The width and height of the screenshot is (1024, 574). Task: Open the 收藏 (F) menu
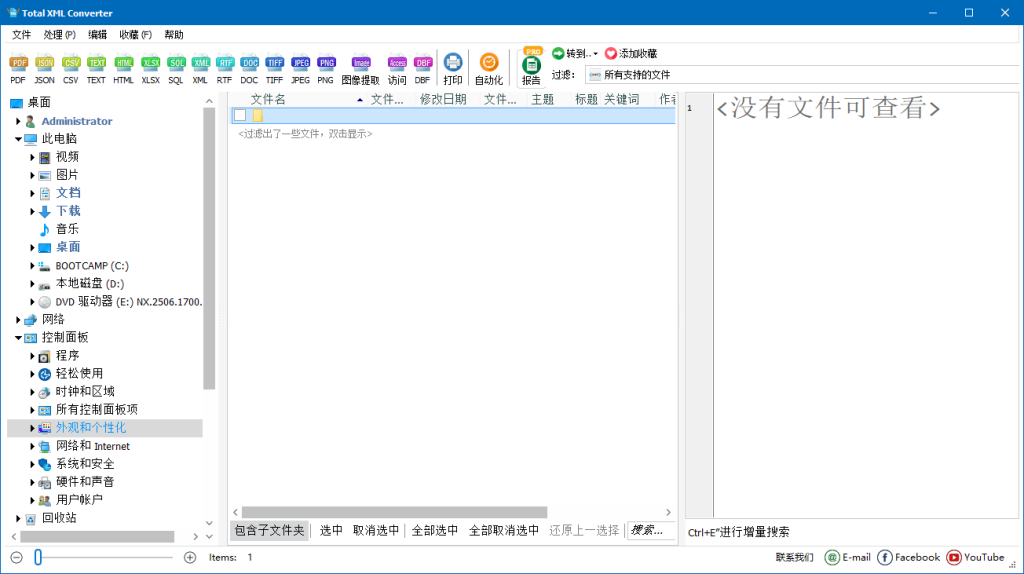[x=135, y=35]
